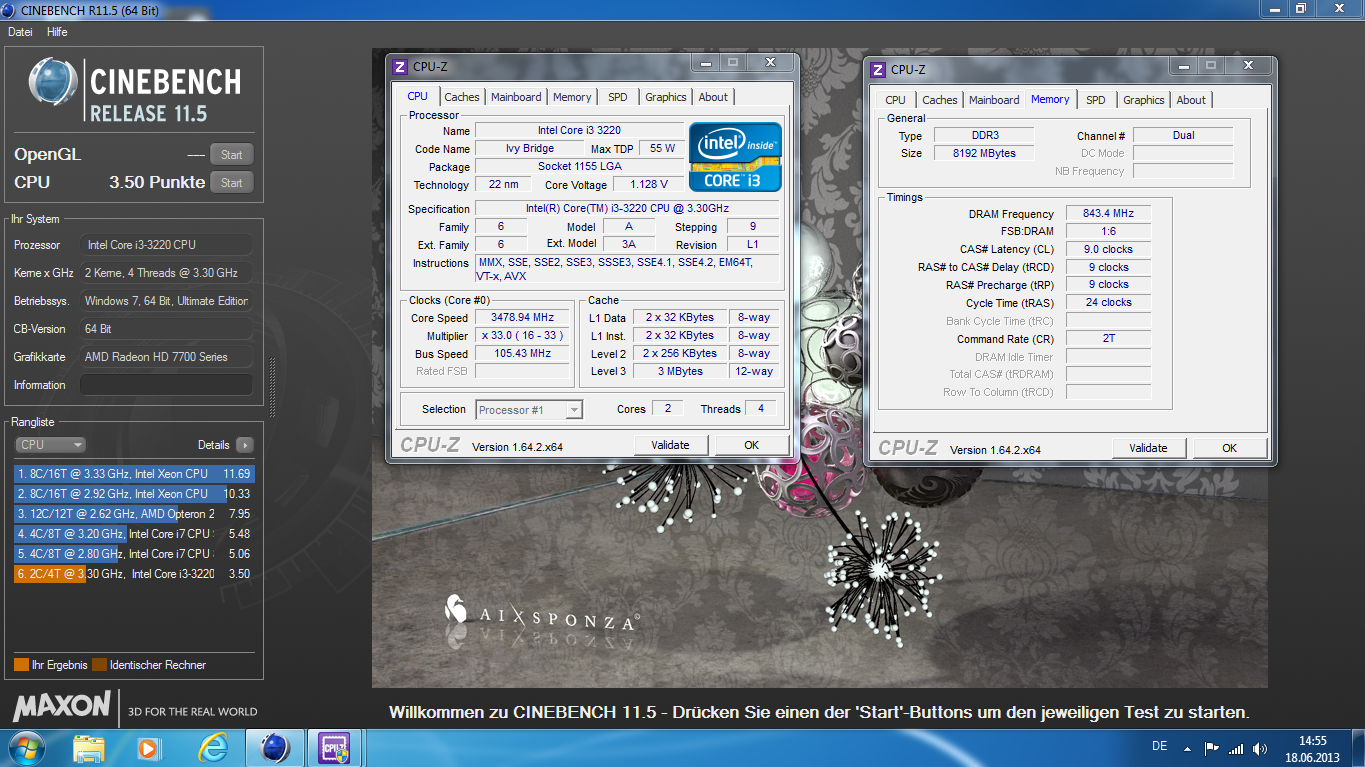This screenshot has width=1365, height=767.
Task: Click the orange Ihr Ergebnis legend swatch
Action: click(x=21, y=665)
